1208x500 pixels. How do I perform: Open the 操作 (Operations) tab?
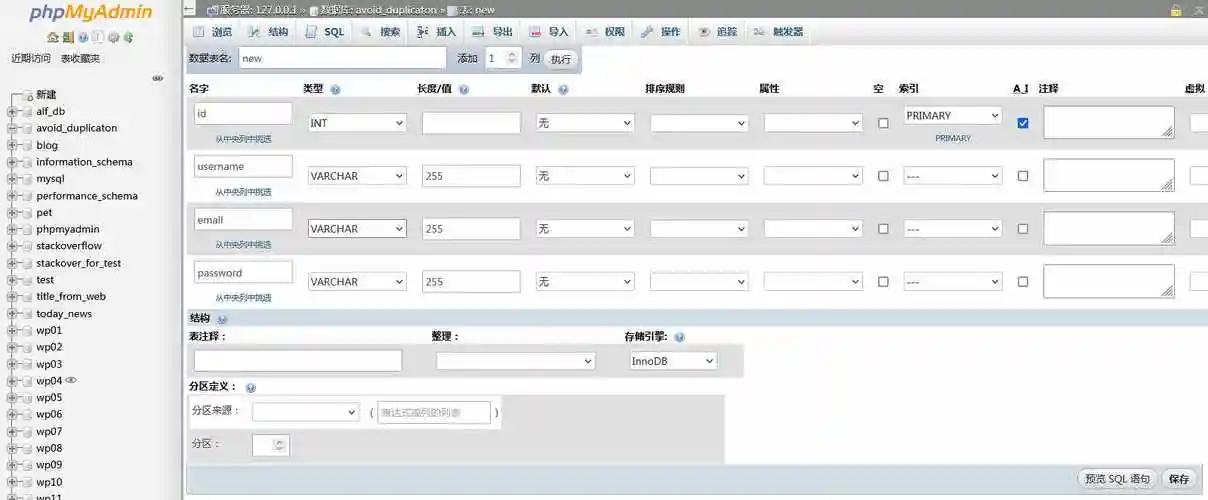[x=660, y=32]
